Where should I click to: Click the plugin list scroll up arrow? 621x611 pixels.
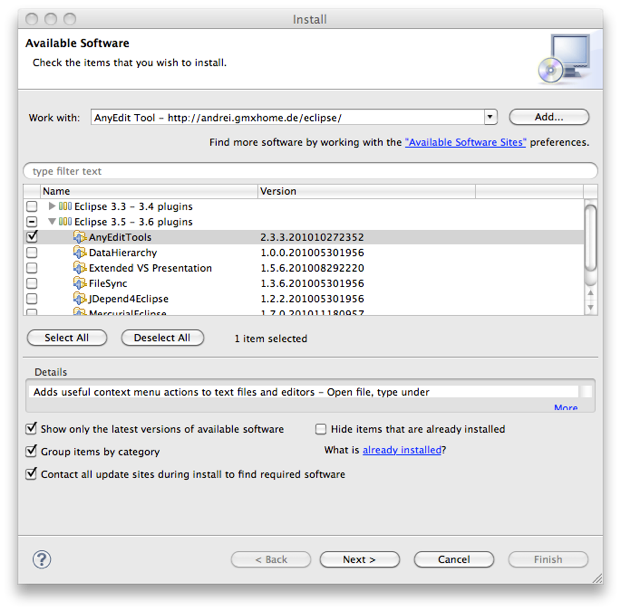[591, 293]
